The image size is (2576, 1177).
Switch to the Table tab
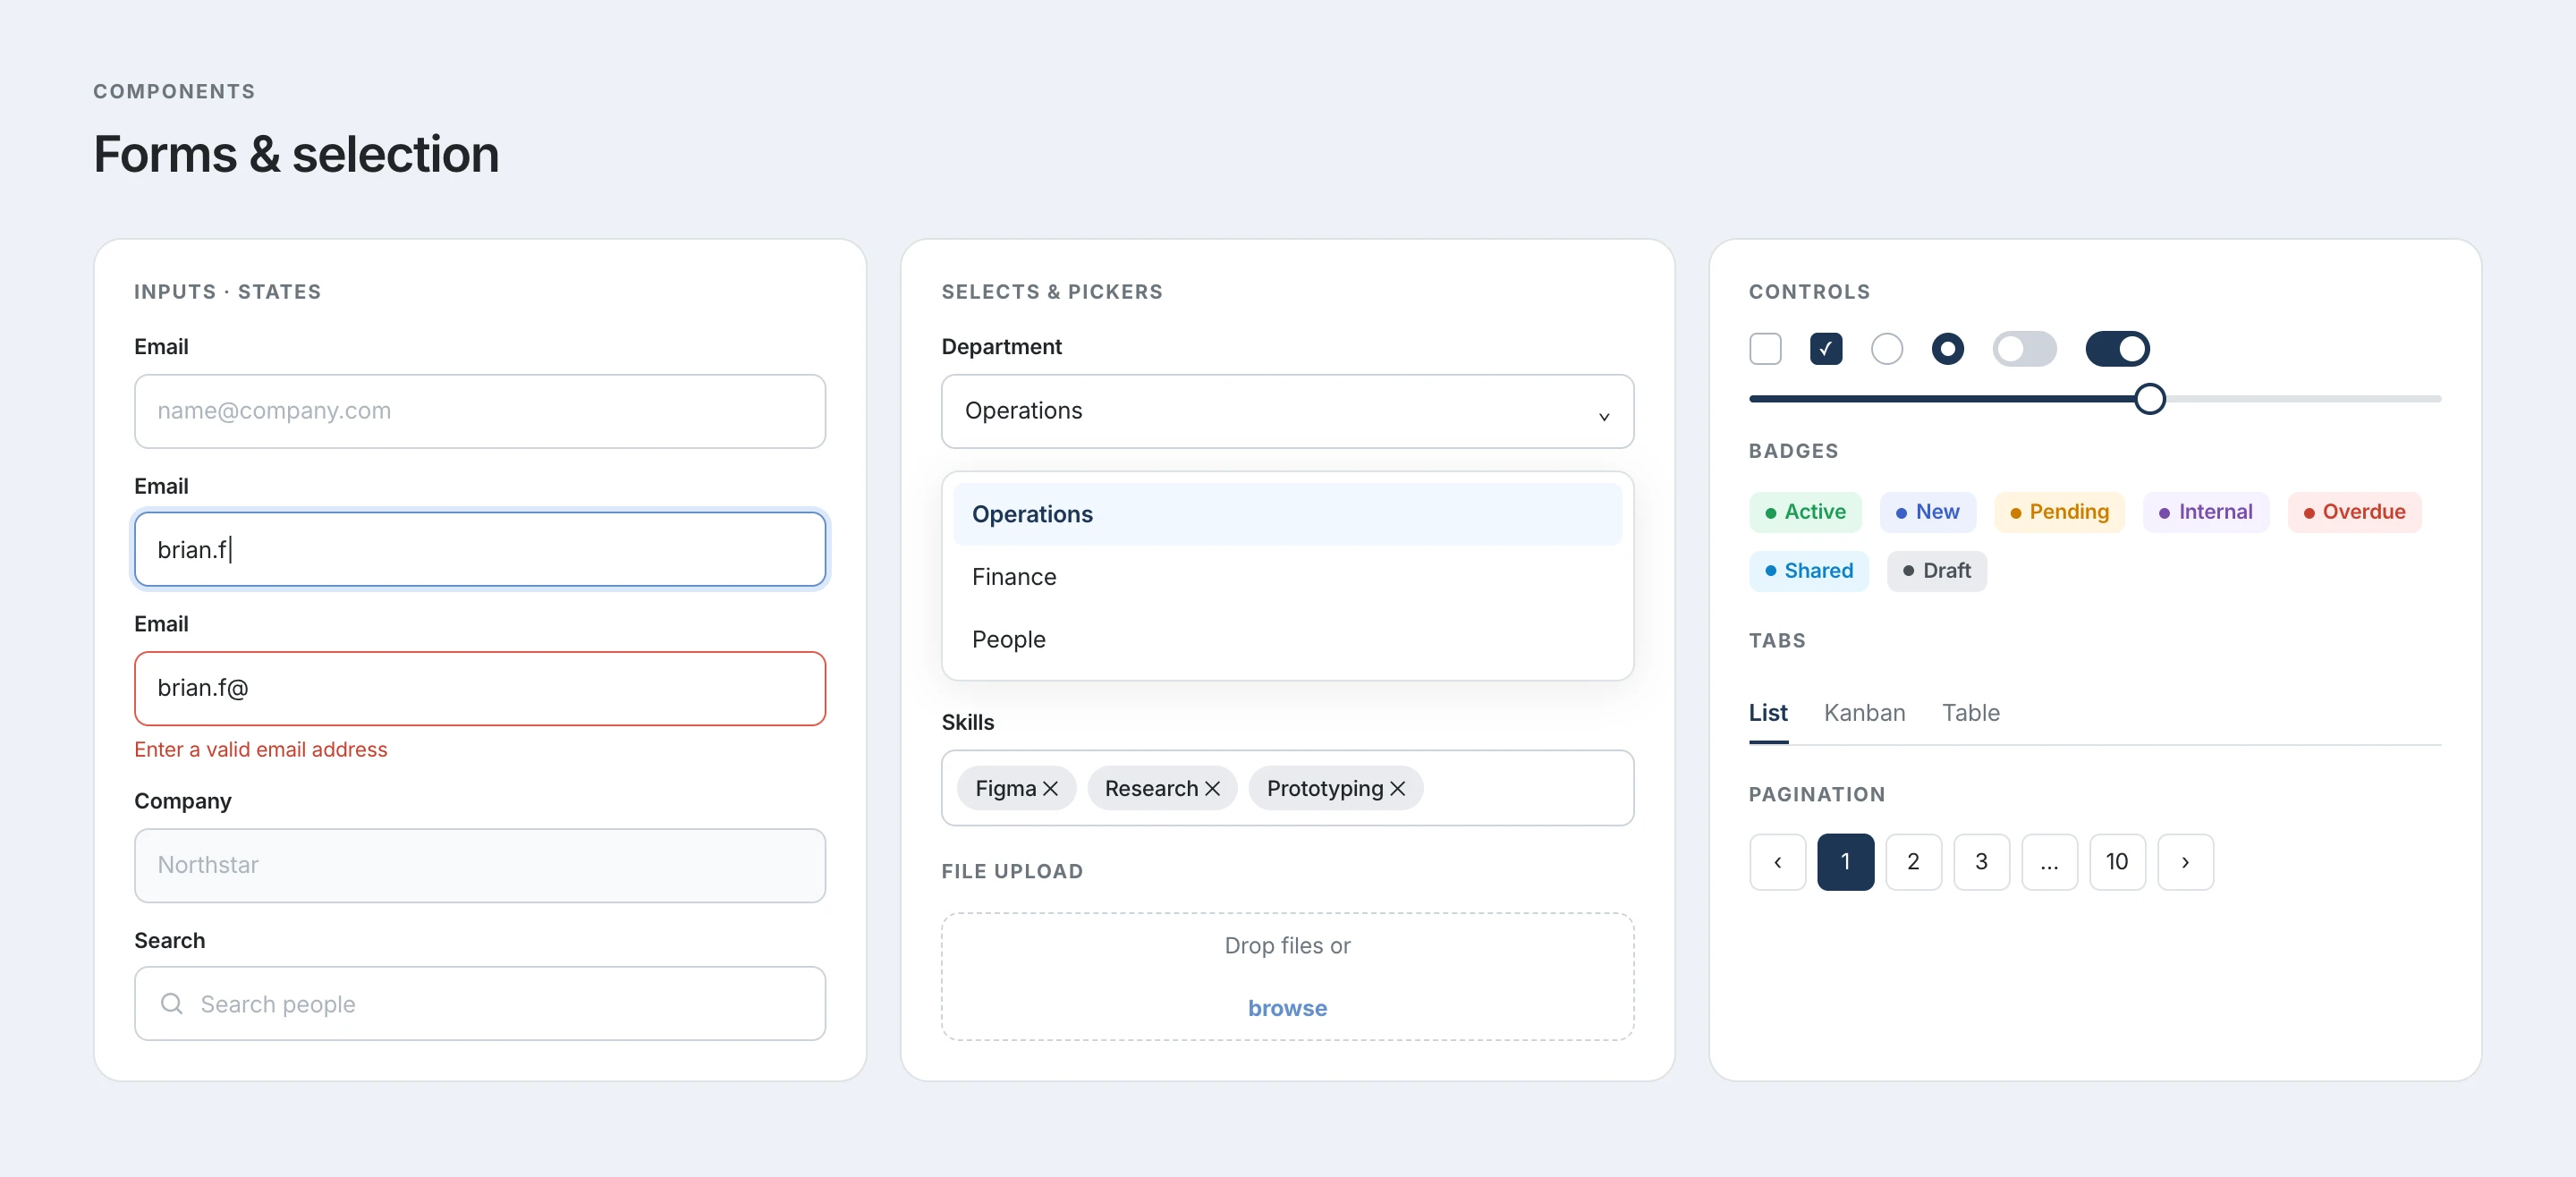pos(1970,713)
